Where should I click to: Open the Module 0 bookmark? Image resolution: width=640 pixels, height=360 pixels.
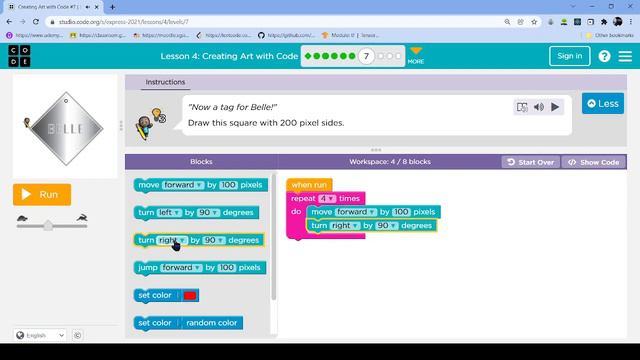click(350, 36)
